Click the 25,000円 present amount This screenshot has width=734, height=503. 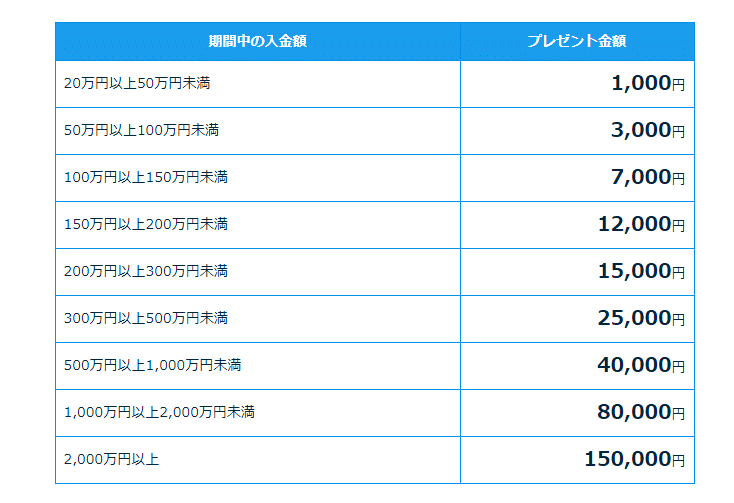(x=642, y=318)
